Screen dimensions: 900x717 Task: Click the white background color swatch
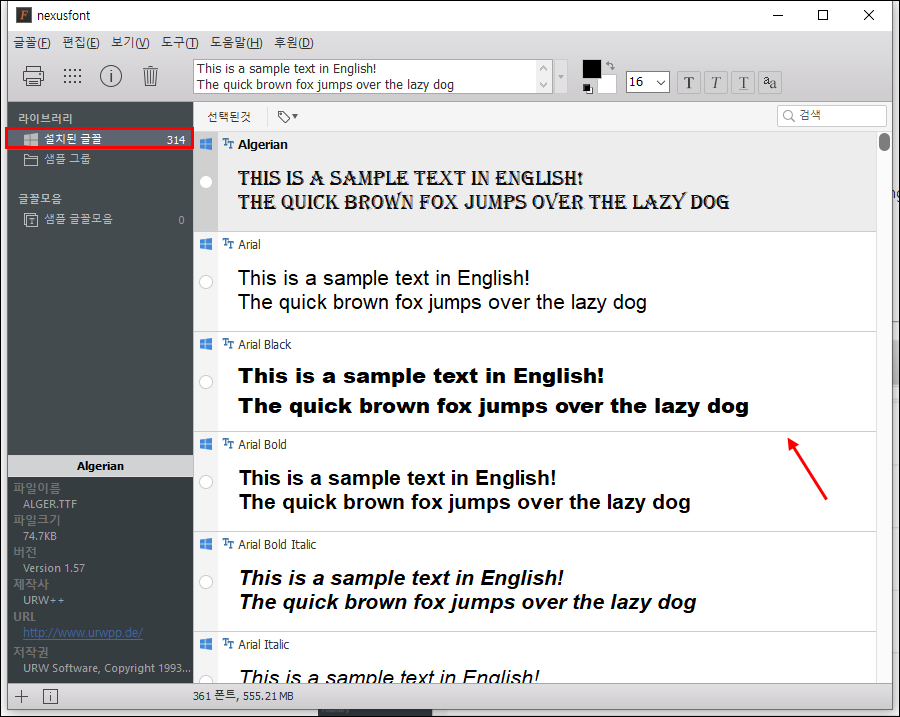click(608, 84)
